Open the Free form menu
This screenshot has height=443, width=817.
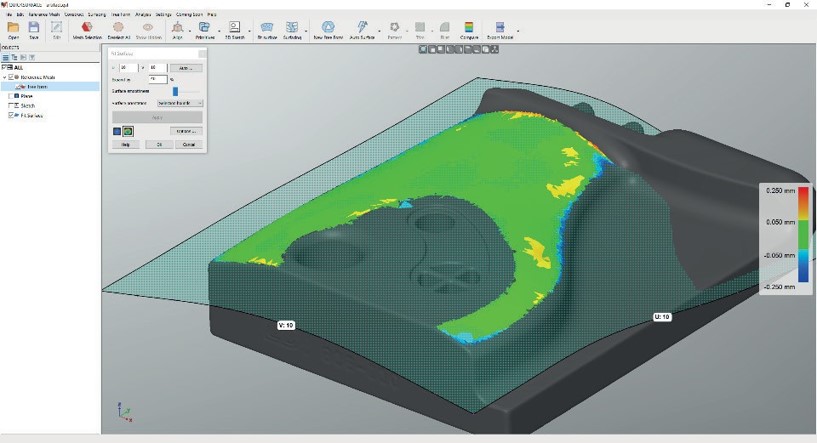click(120, 15)
